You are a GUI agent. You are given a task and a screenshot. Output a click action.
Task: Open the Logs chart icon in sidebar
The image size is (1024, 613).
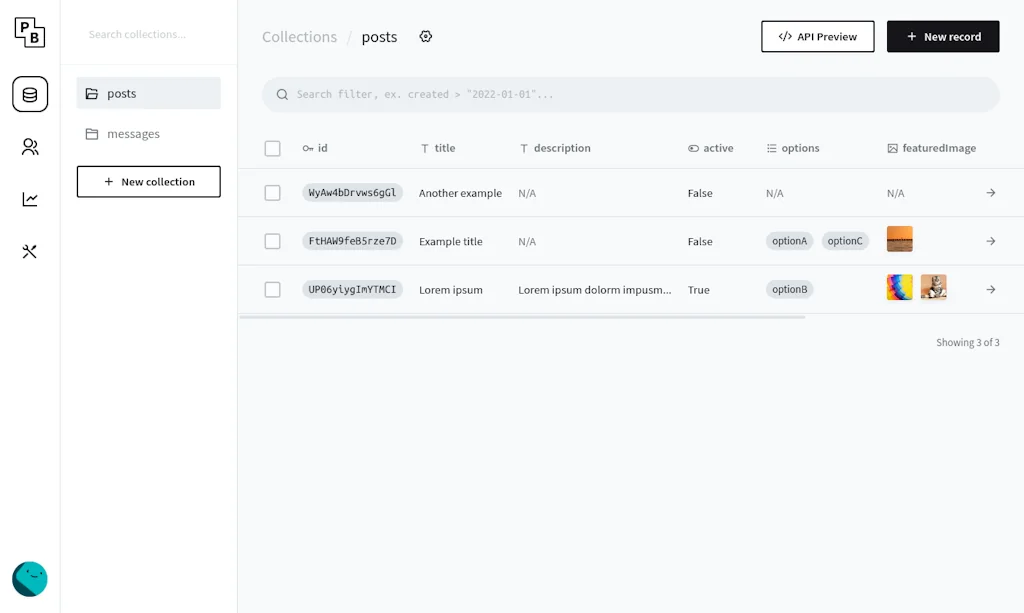tap(30, 199)
